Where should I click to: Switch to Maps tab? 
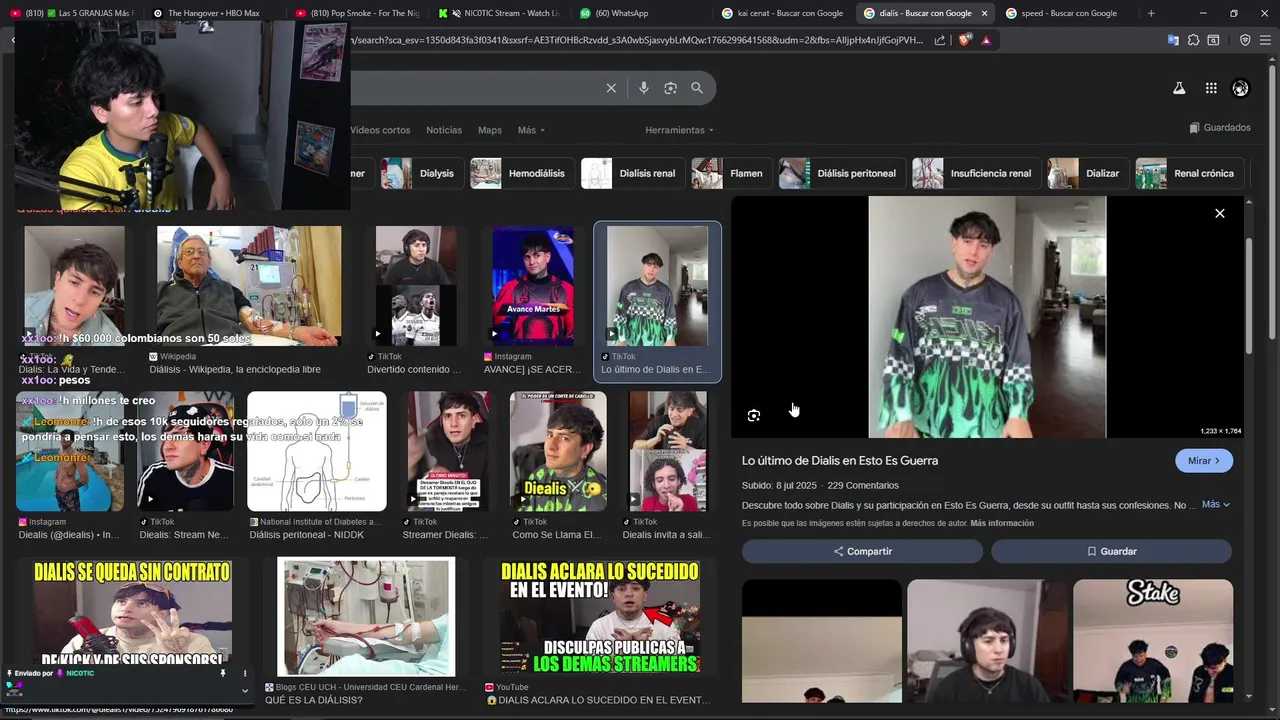point(490,130)
